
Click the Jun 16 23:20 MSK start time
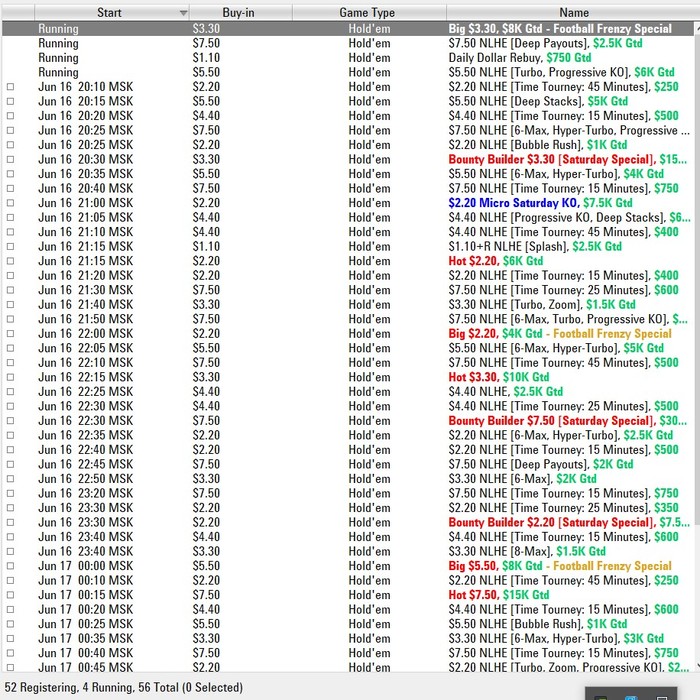(86, 493)
